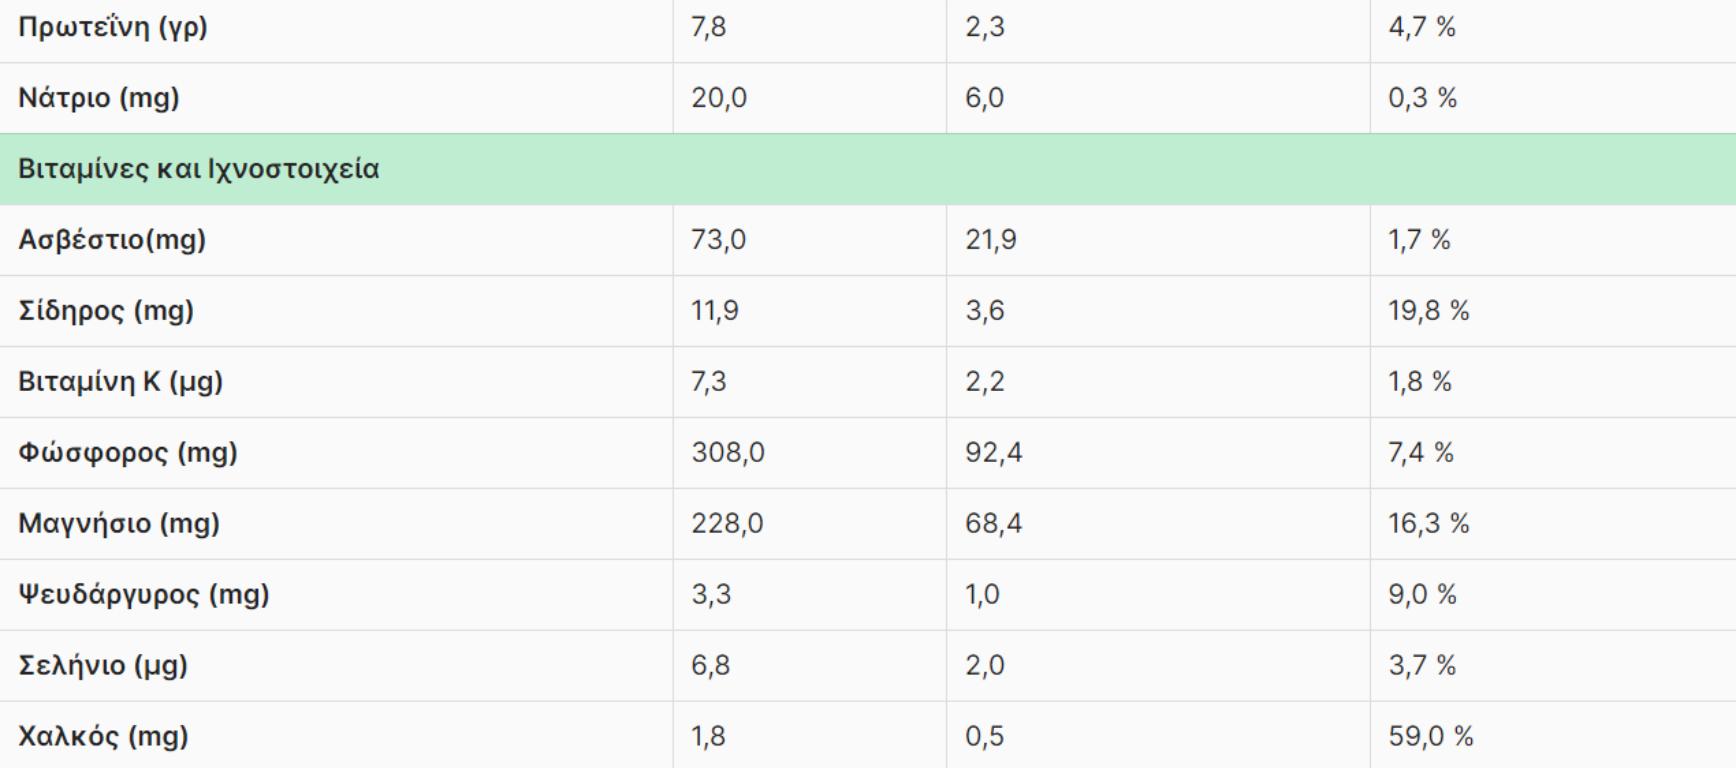Select the Σελήνιο (μg) row label

click(x=103, y=666)
